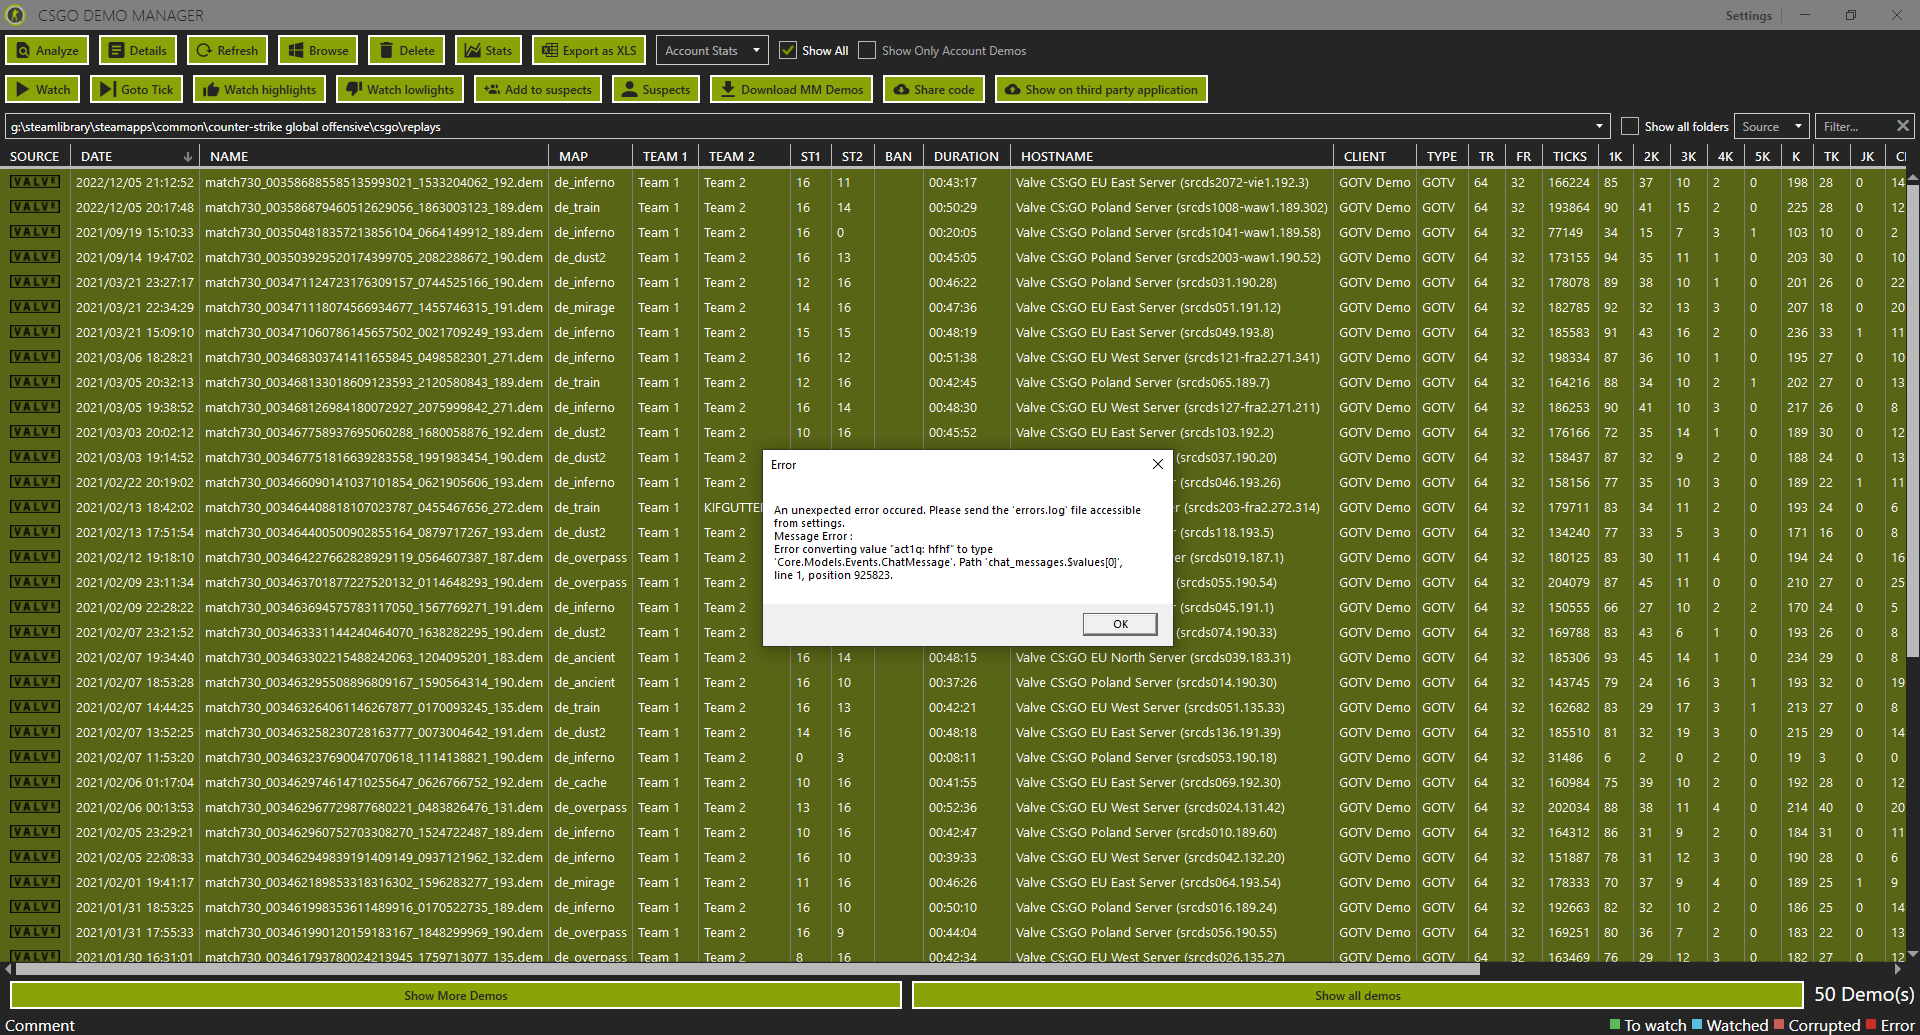Screen dimensions: 1920x1035
Task: Click Add to suspects
Action: 537,89
